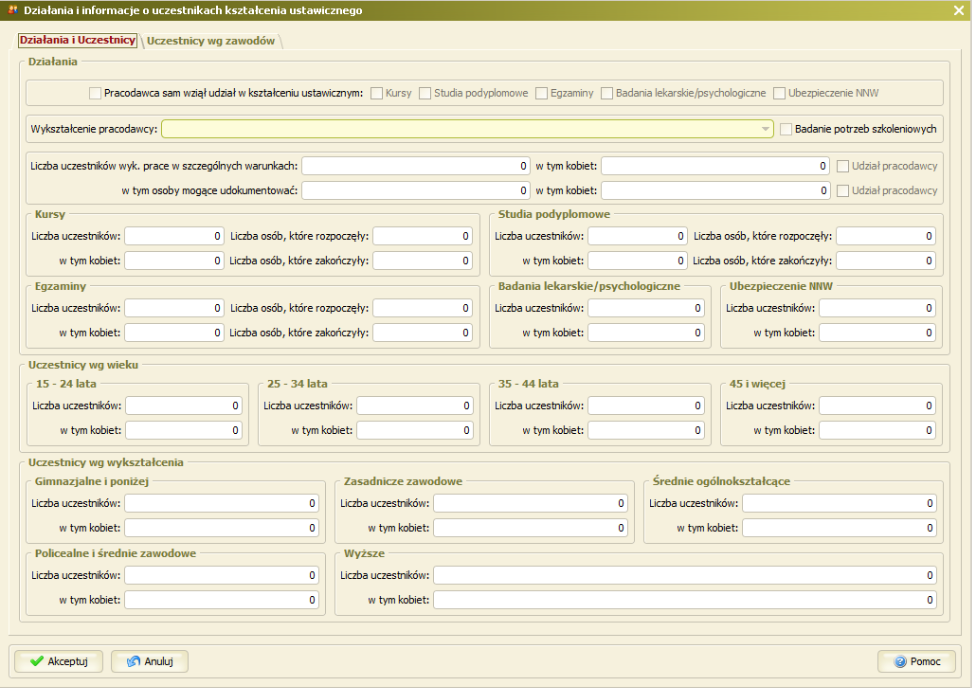The width and height of the screenshot is (972, 688).
Task: Click Ubezpieczenie NNW w tym kobiet field
Action: pos(877,333)
